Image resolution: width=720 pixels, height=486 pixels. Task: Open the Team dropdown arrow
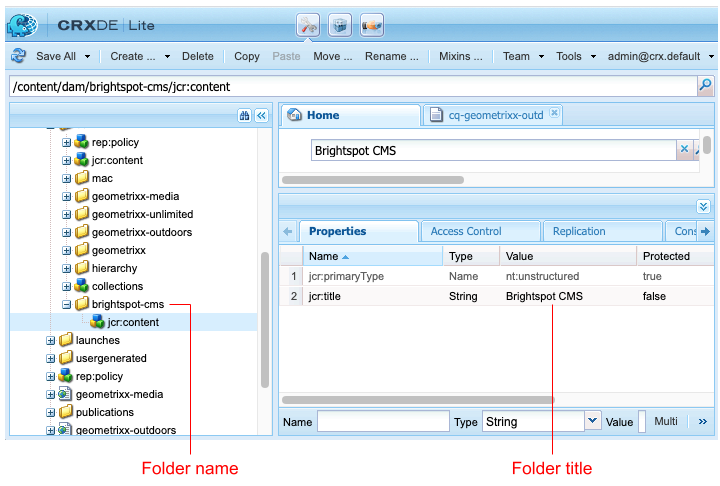541,57
